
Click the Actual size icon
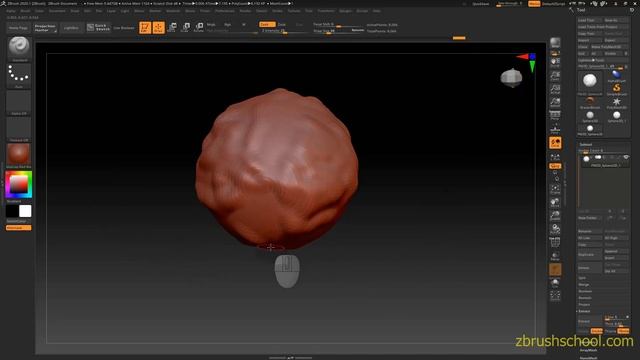point(555,89)
